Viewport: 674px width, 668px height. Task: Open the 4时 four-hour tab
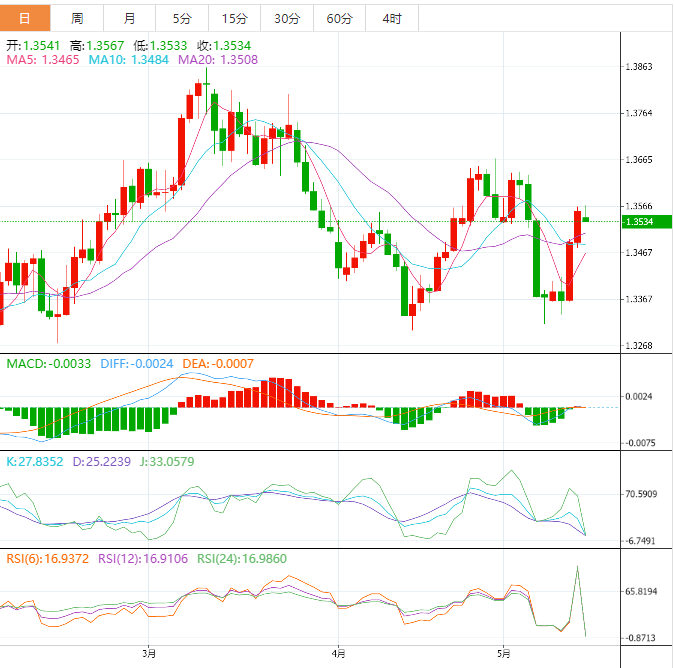tap(392, 19)
